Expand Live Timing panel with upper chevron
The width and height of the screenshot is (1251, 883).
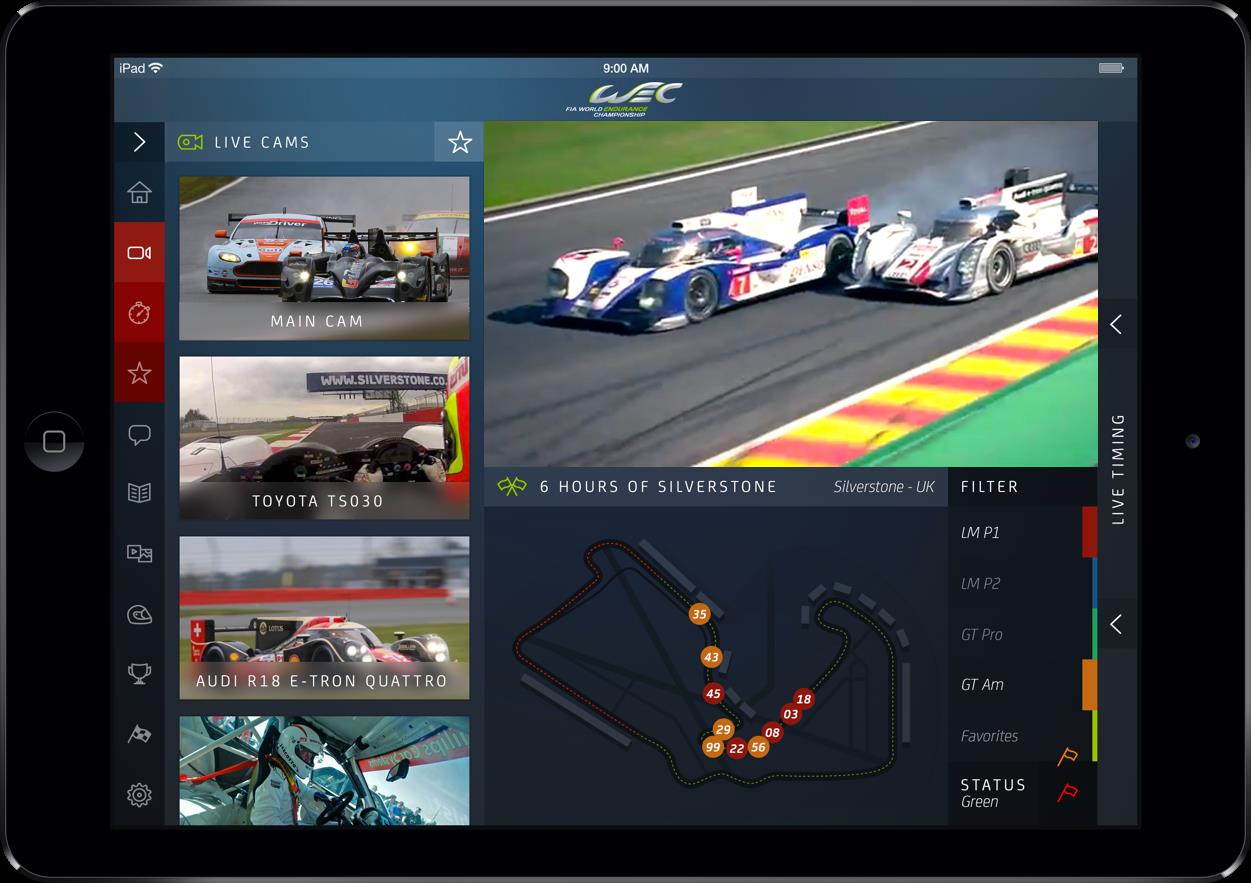(x=1116, y=324)
